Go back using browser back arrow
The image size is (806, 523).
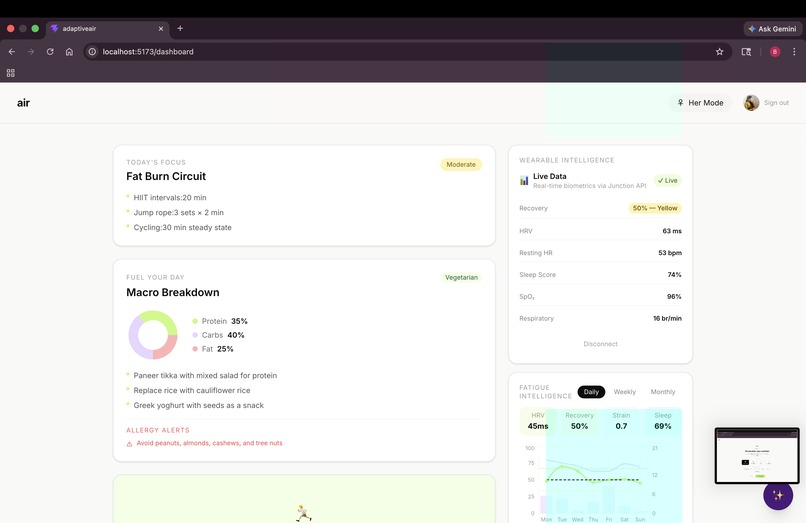[11, 51]
